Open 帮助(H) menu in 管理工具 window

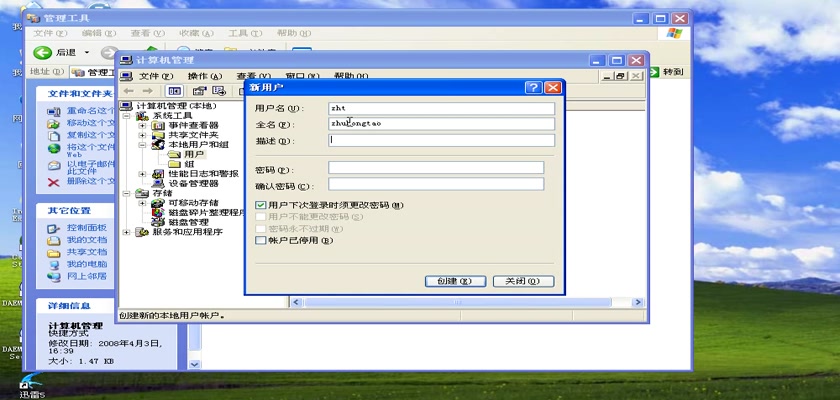click(x=294, y=33)
